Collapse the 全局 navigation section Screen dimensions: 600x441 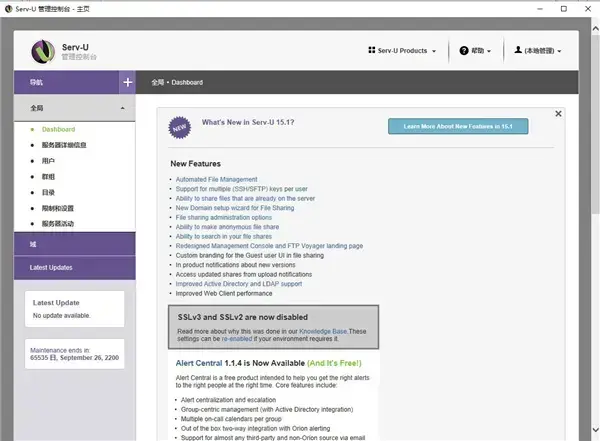click(75, 108)
